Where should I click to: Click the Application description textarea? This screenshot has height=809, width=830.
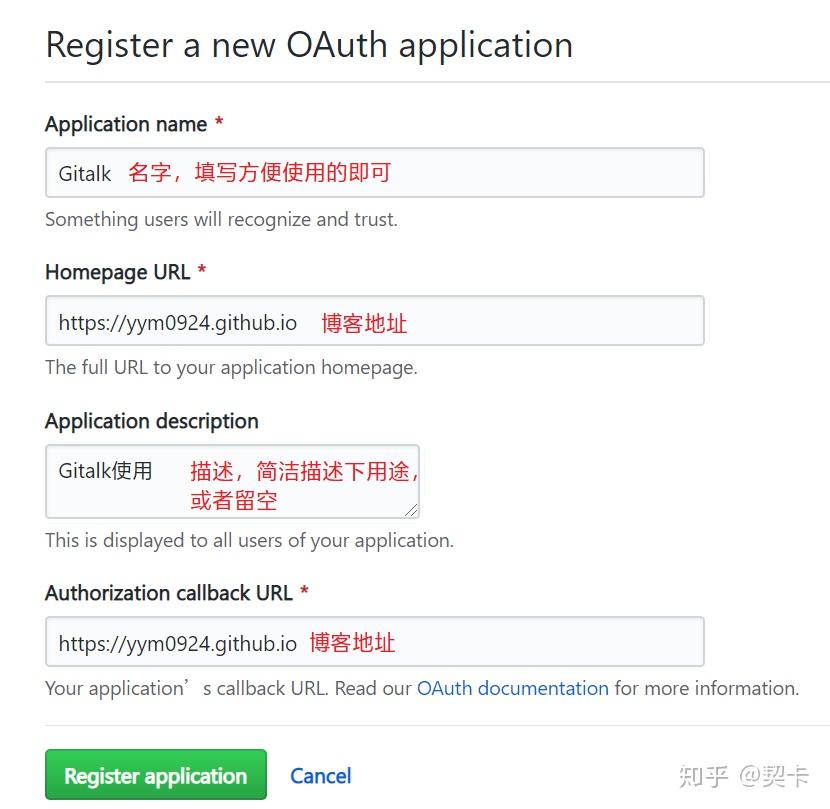click(230, 480)
